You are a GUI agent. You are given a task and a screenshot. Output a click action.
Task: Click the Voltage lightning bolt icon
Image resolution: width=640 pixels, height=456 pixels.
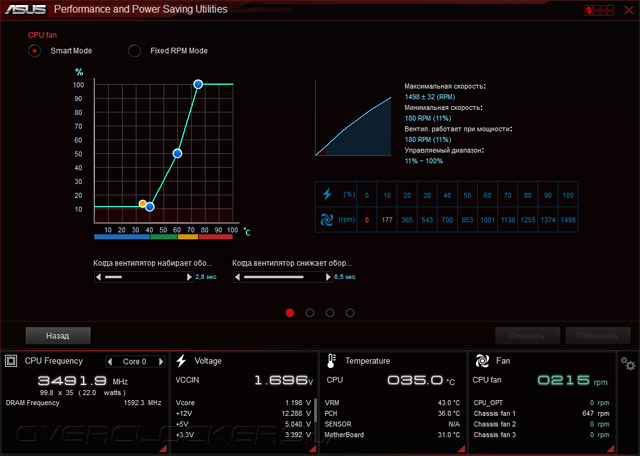[x=181, y=361]
